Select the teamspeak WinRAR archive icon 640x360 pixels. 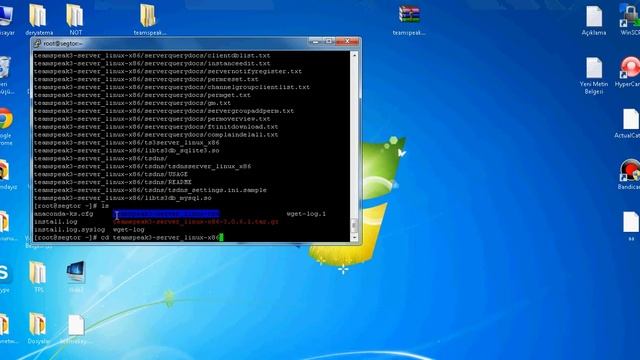click(409, 20)
